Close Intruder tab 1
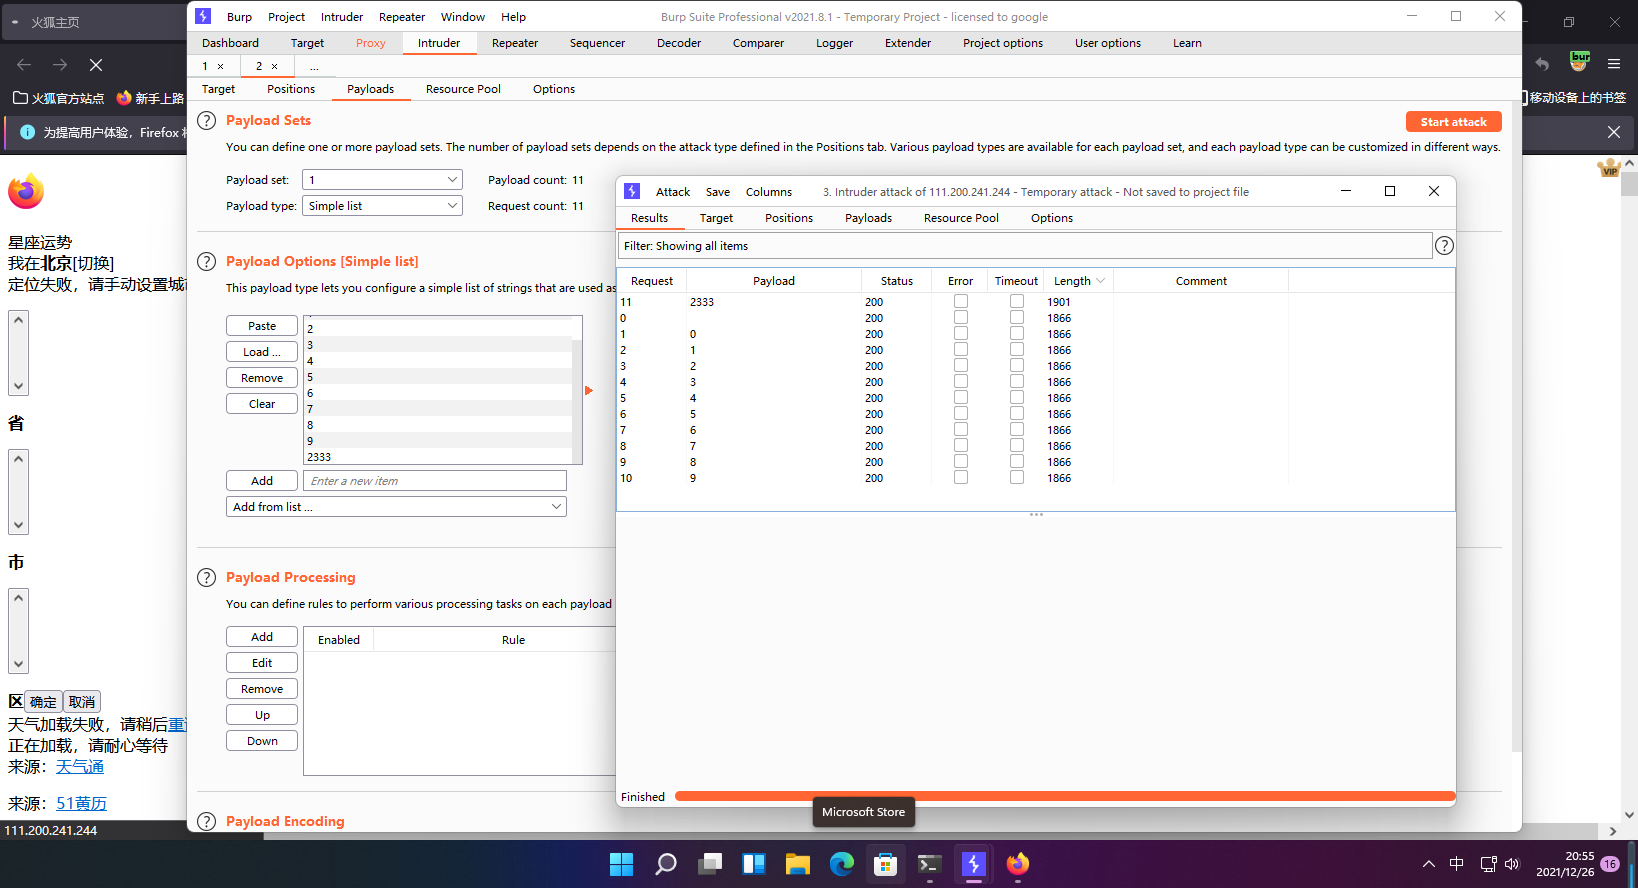Screen dimensions: 1638x888 tap(221, 67)
